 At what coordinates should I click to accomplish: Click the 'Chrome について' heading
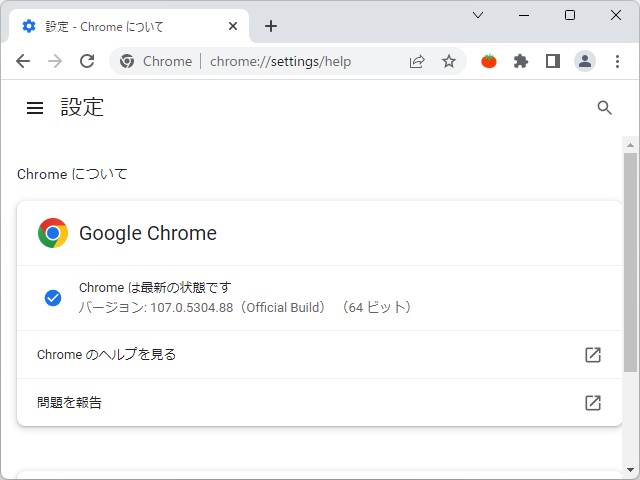point(72,174)
